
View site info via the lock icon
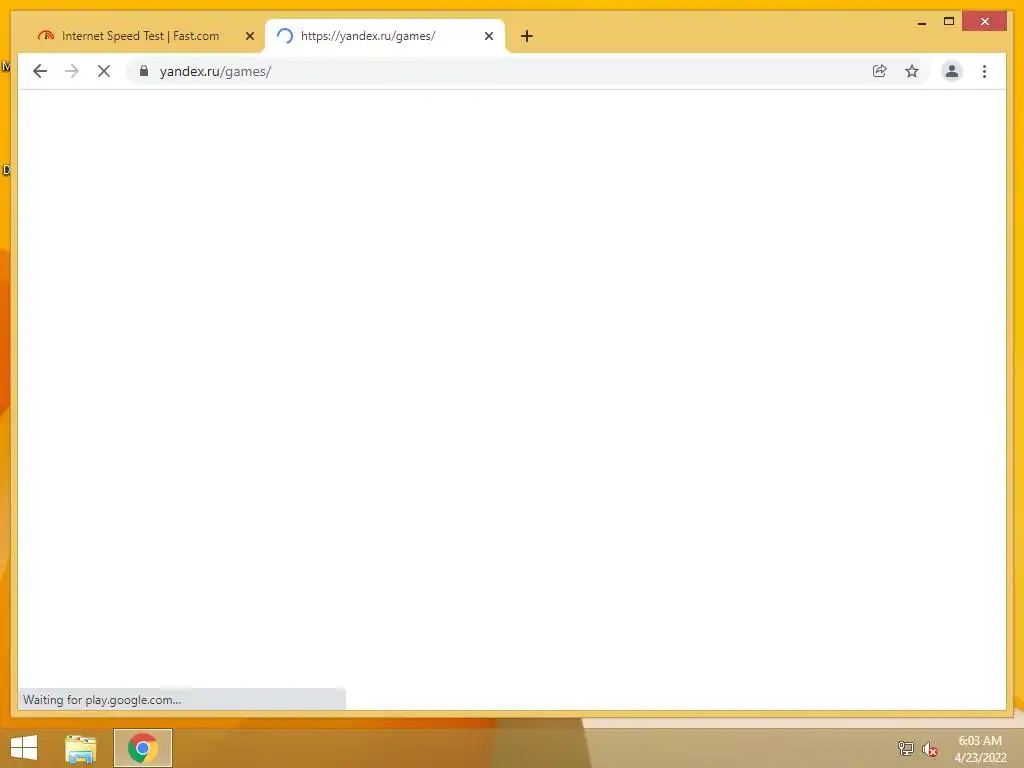point(144,71)
